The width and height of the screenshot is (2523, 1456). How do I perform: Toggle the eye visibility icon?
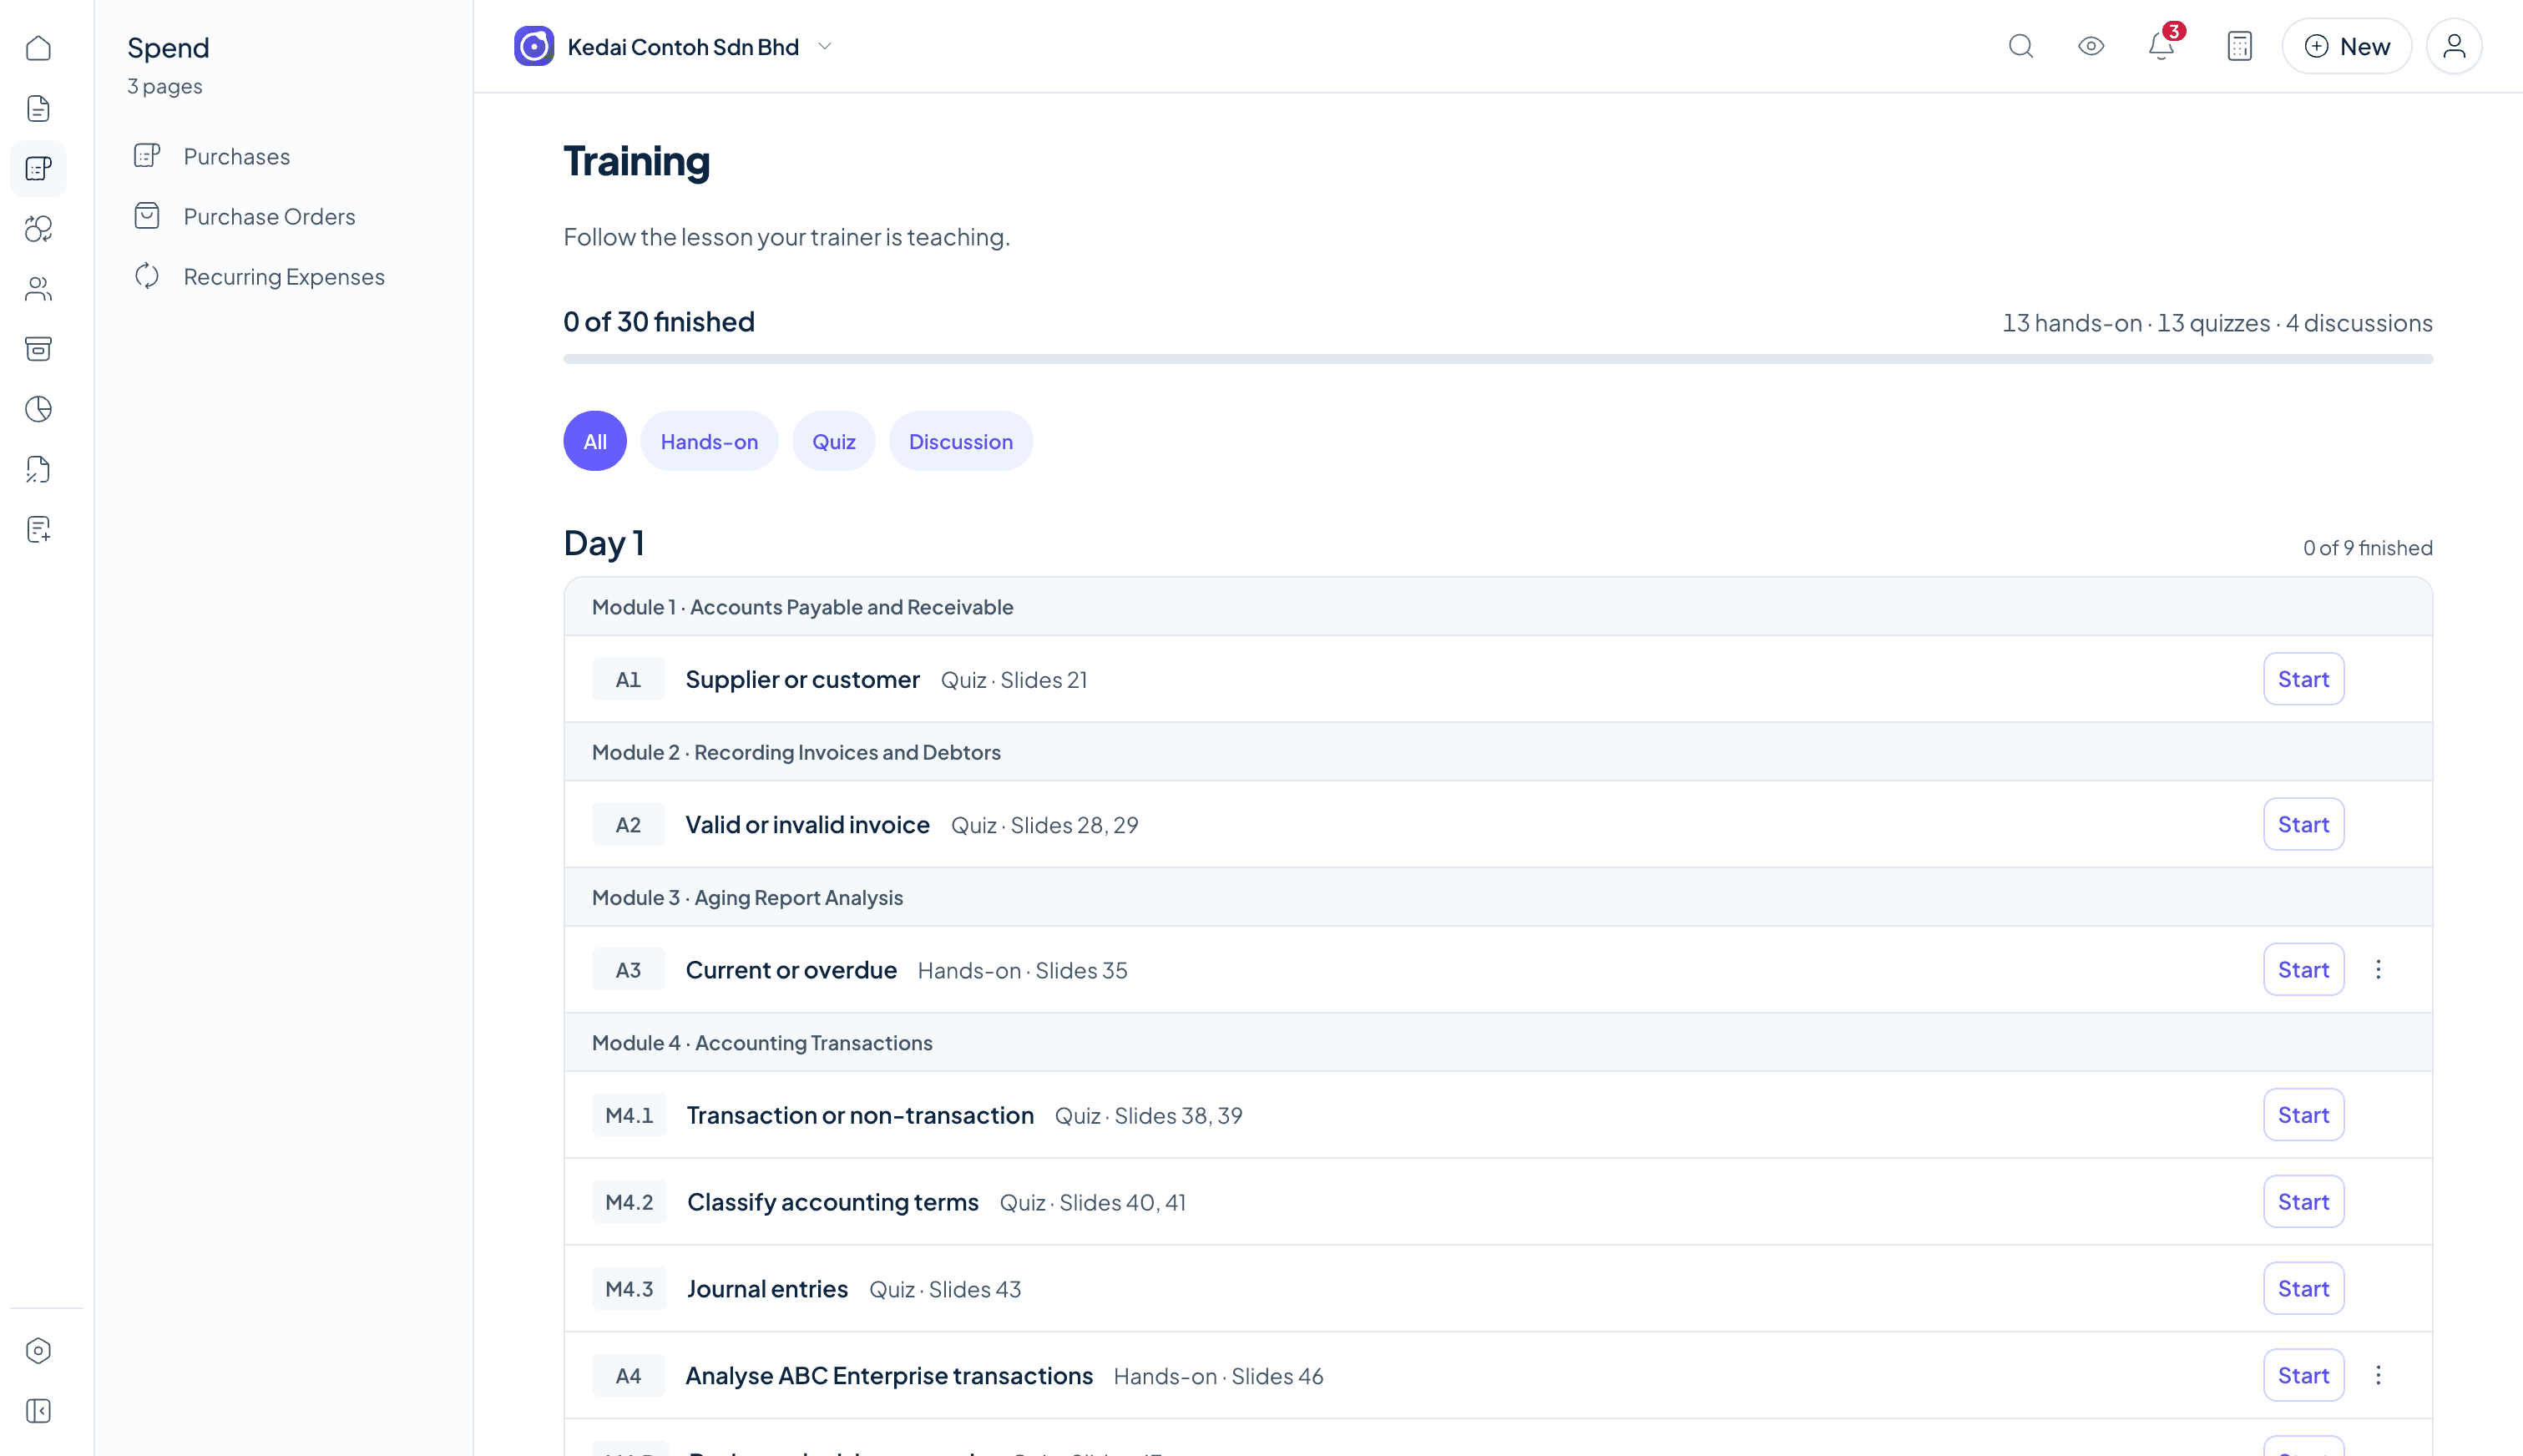(2090, 46)
